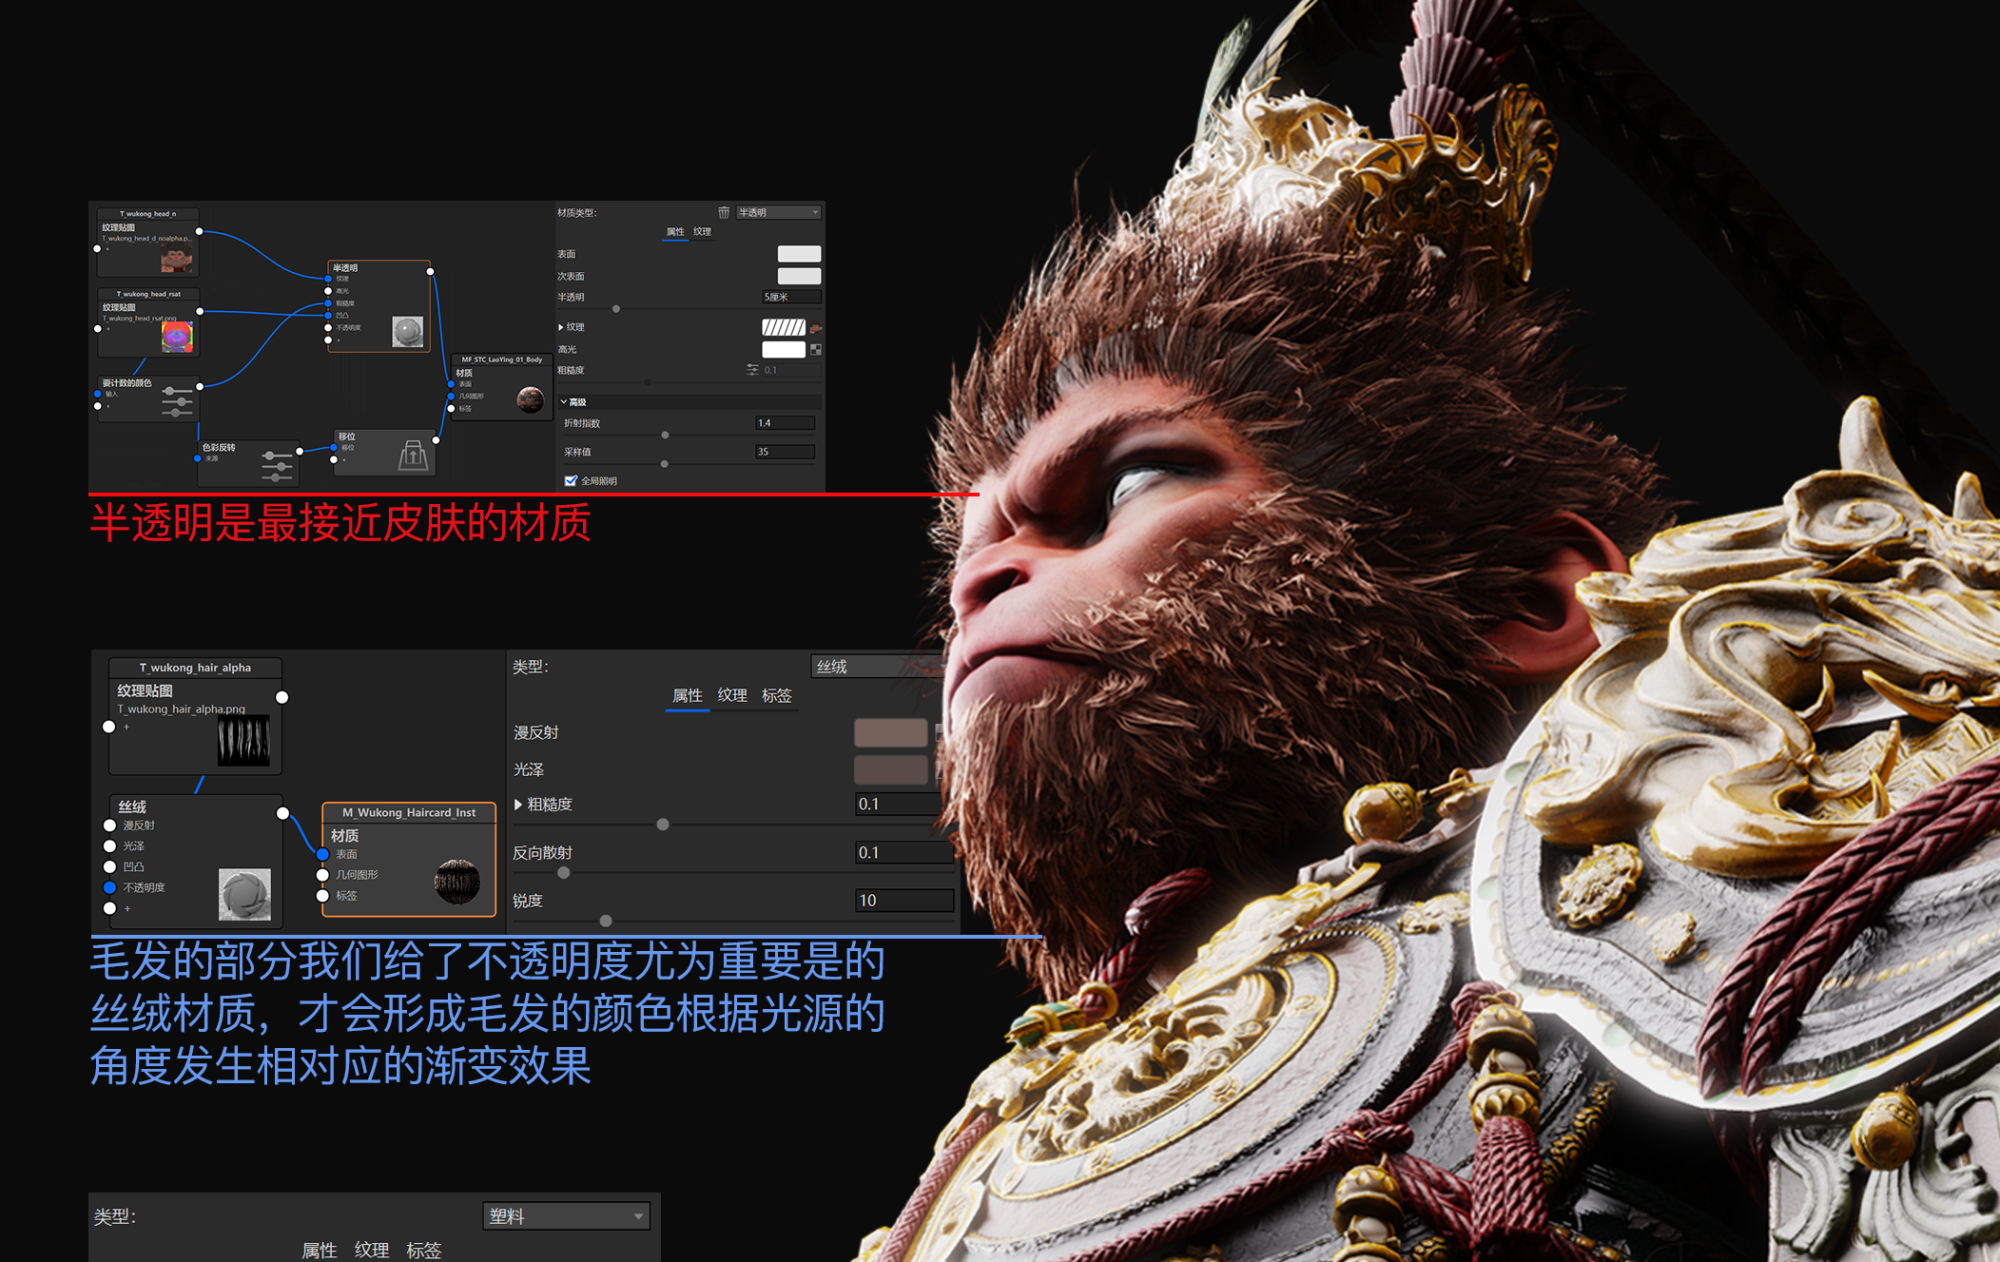Click sliders icon on 色彩反转 node
This screenshot has width=2000, height=1262.
[277, 466]
